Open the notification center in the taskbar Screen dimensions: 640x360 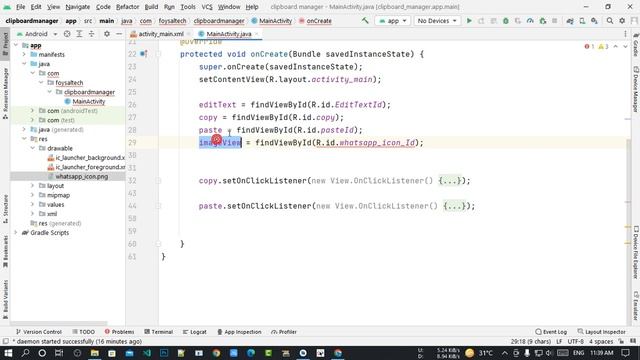click(x=626, y=353)
